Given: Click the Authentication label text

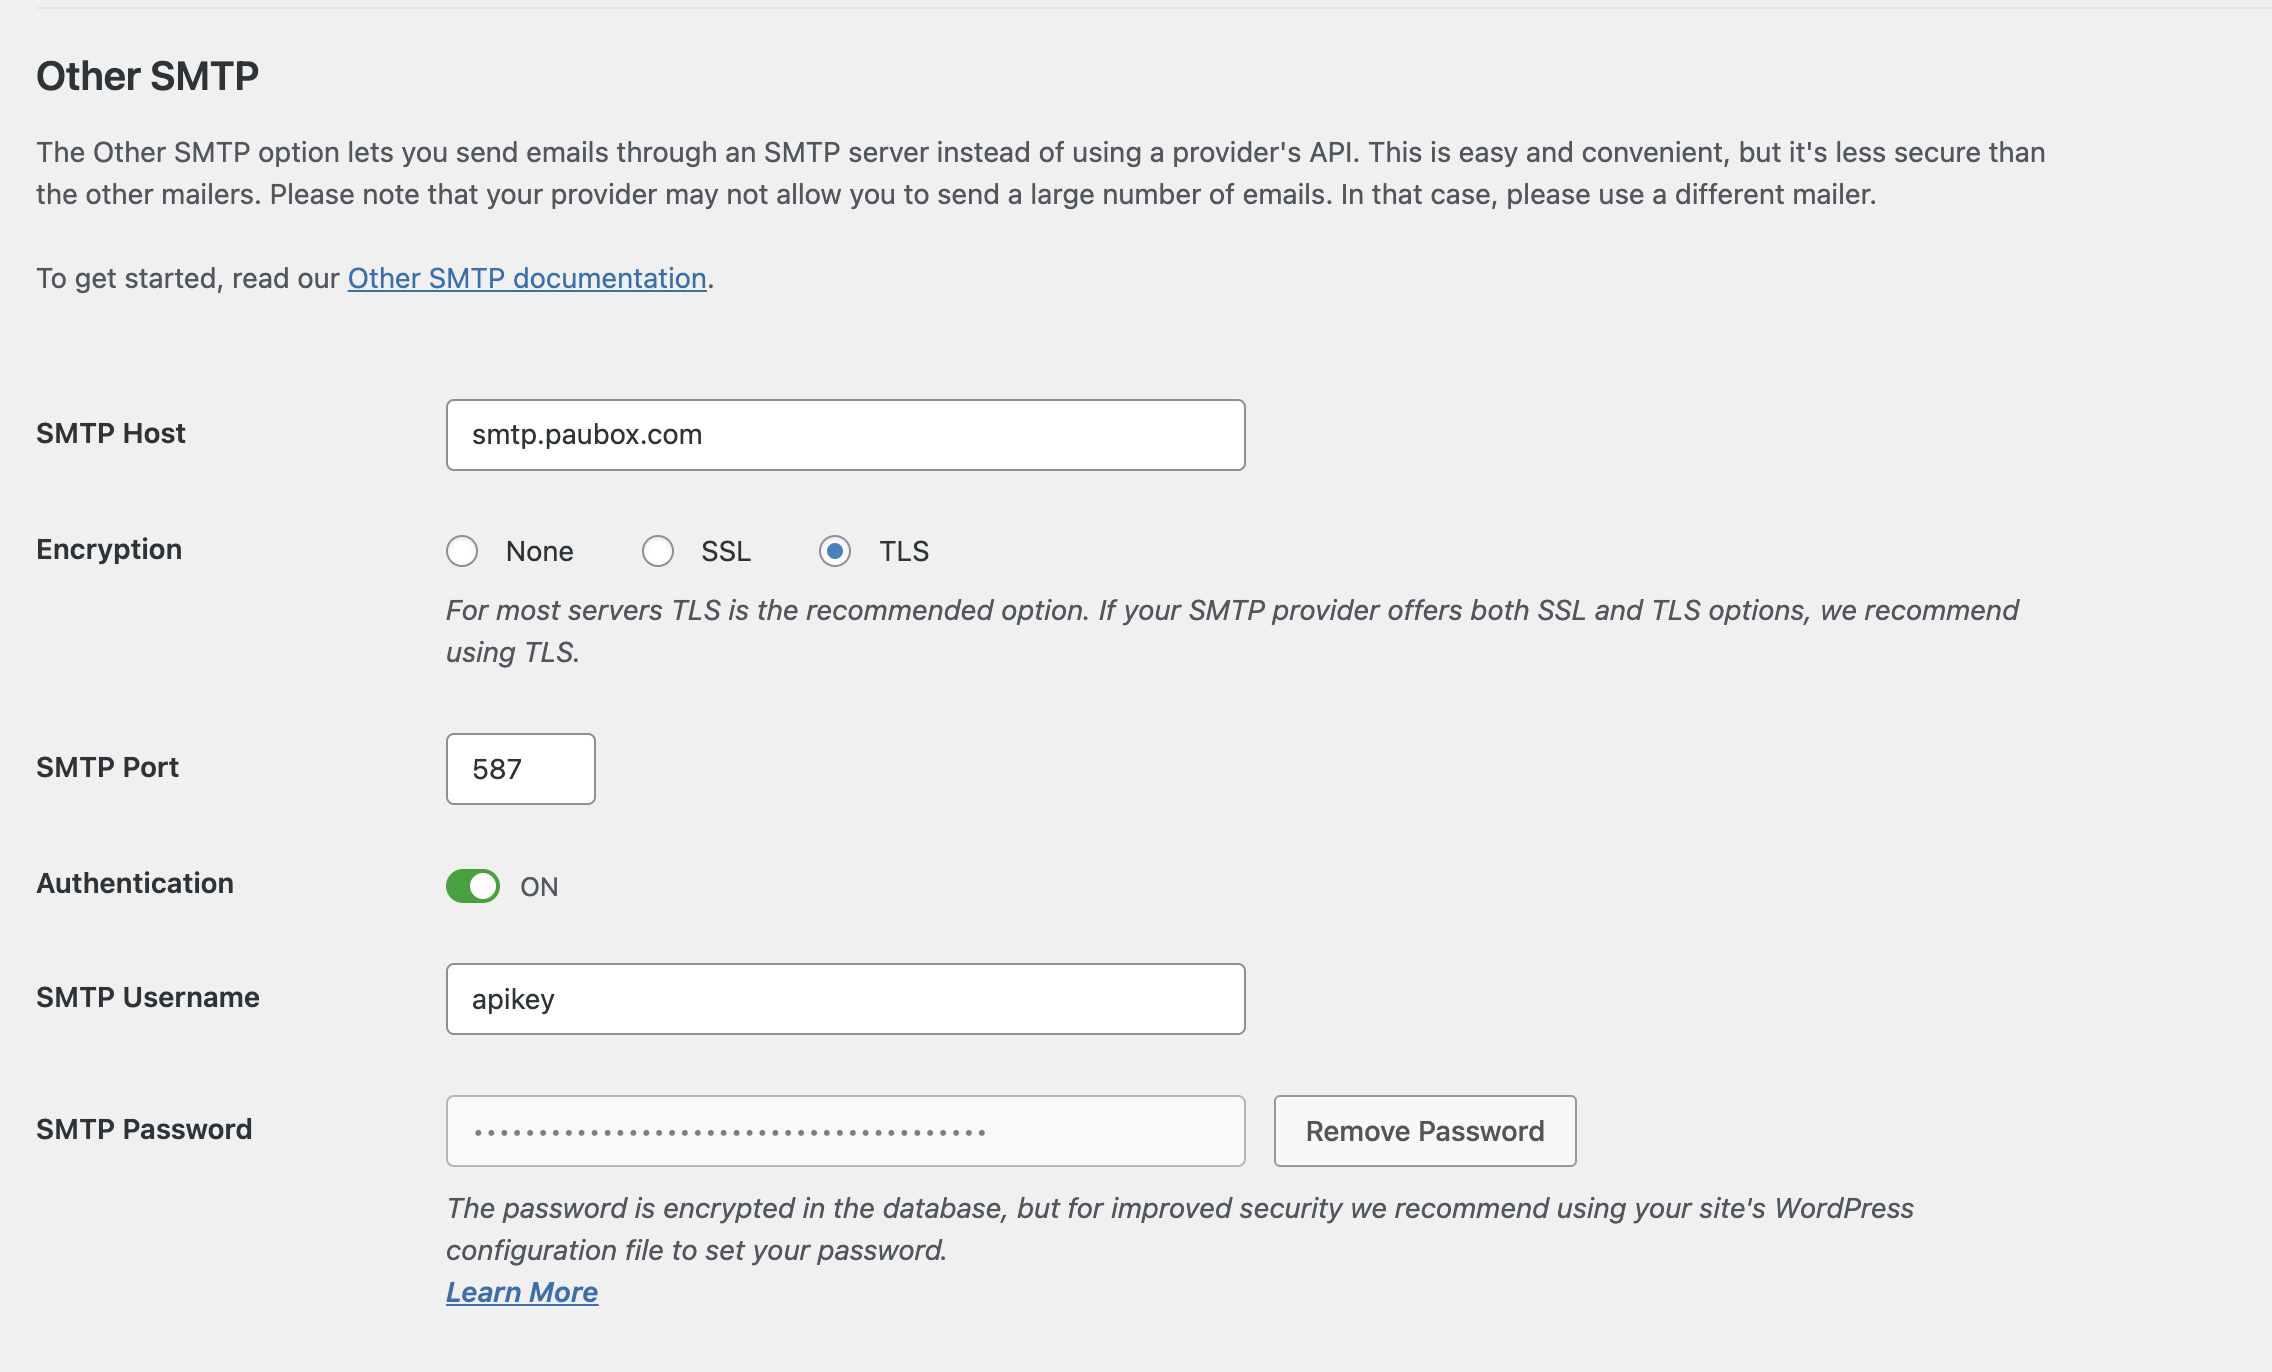Looking at the screenshot, I should [135, 883].
